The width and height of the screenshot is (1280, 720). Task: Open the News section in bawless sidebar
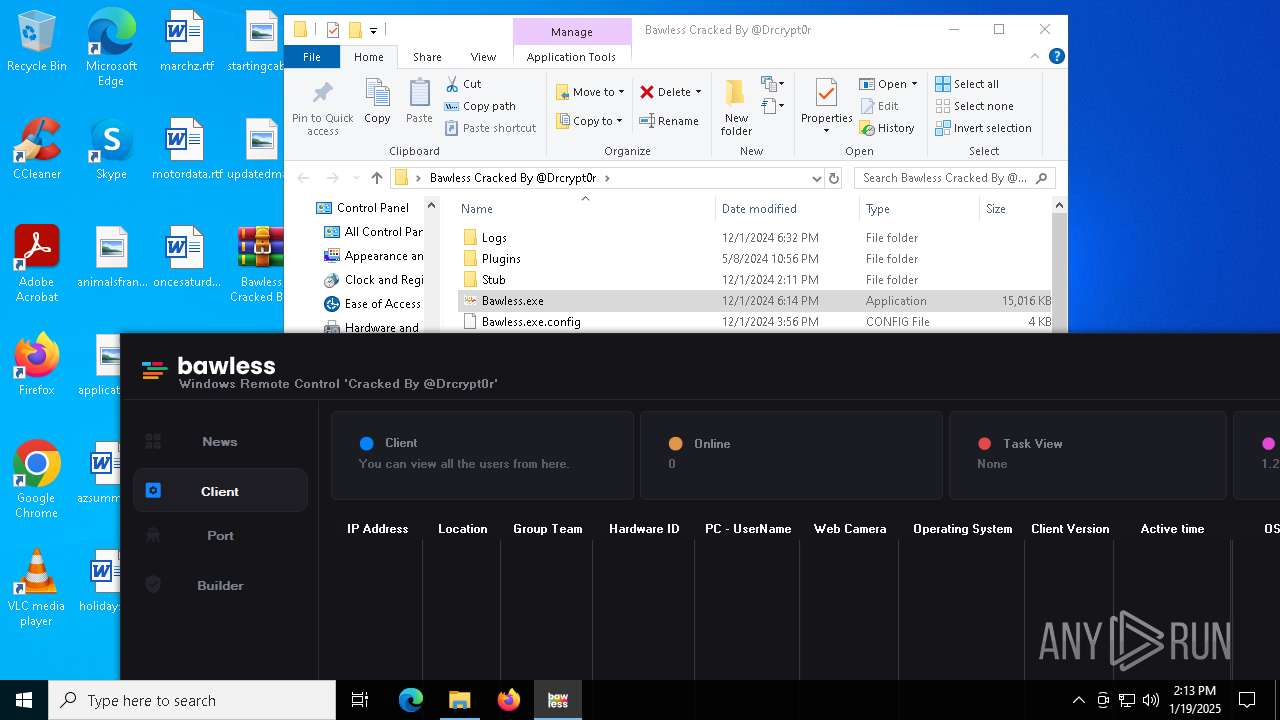pyautogui.click(x=219, y=441)
